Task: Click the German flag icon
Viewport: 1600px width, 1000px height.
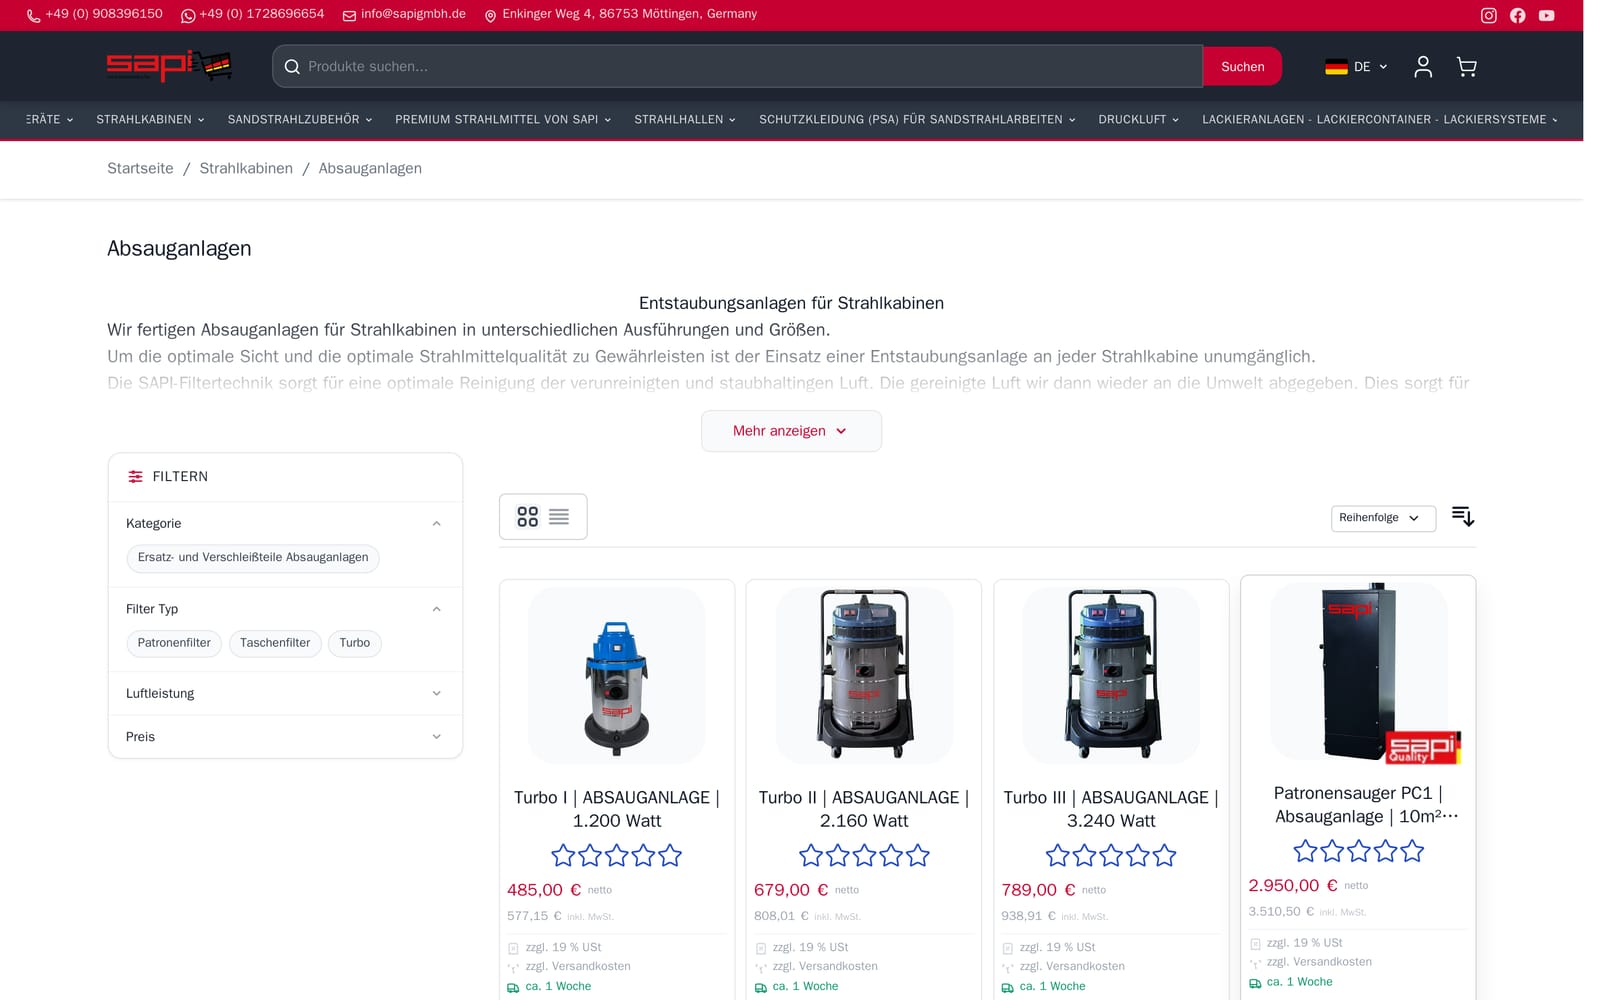Action: pyautogui.click(x=1336, y=67)
